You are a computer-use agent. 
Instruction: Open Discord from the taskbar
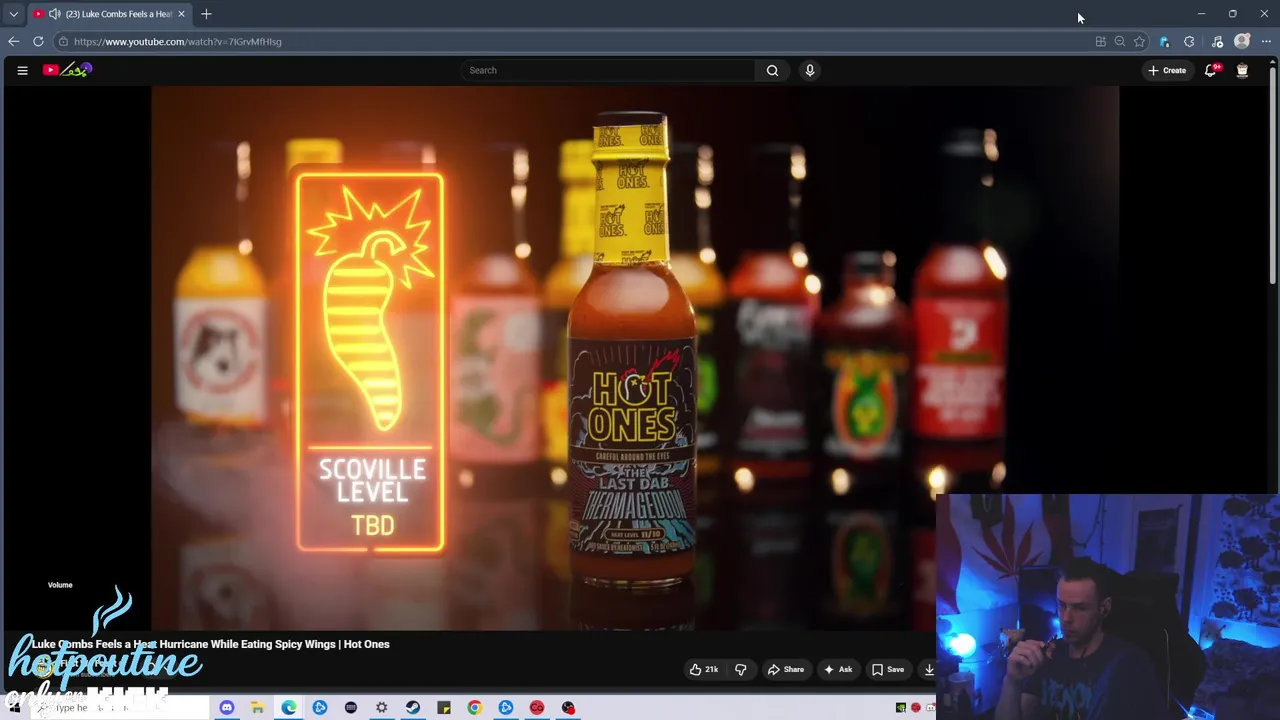[227, 708]
